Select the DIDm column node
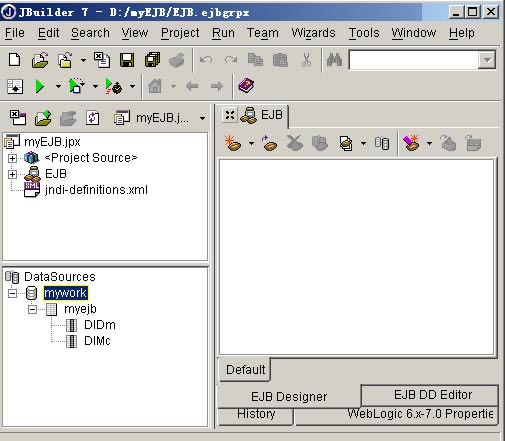 point(100,325)
